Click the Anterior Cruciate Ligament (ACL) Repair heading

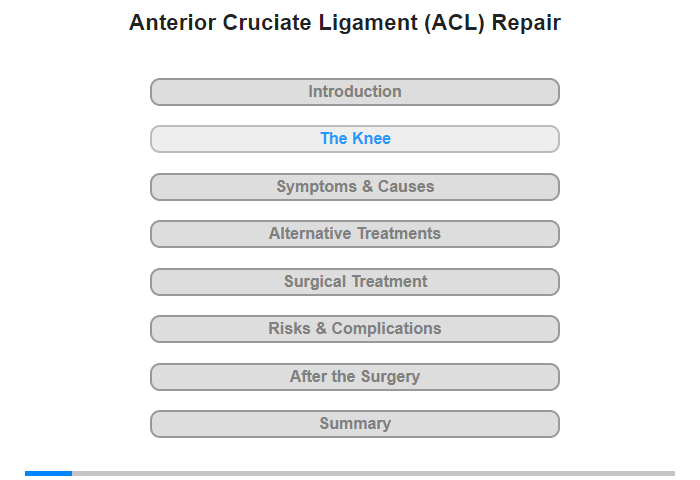[x=345, y=23]
